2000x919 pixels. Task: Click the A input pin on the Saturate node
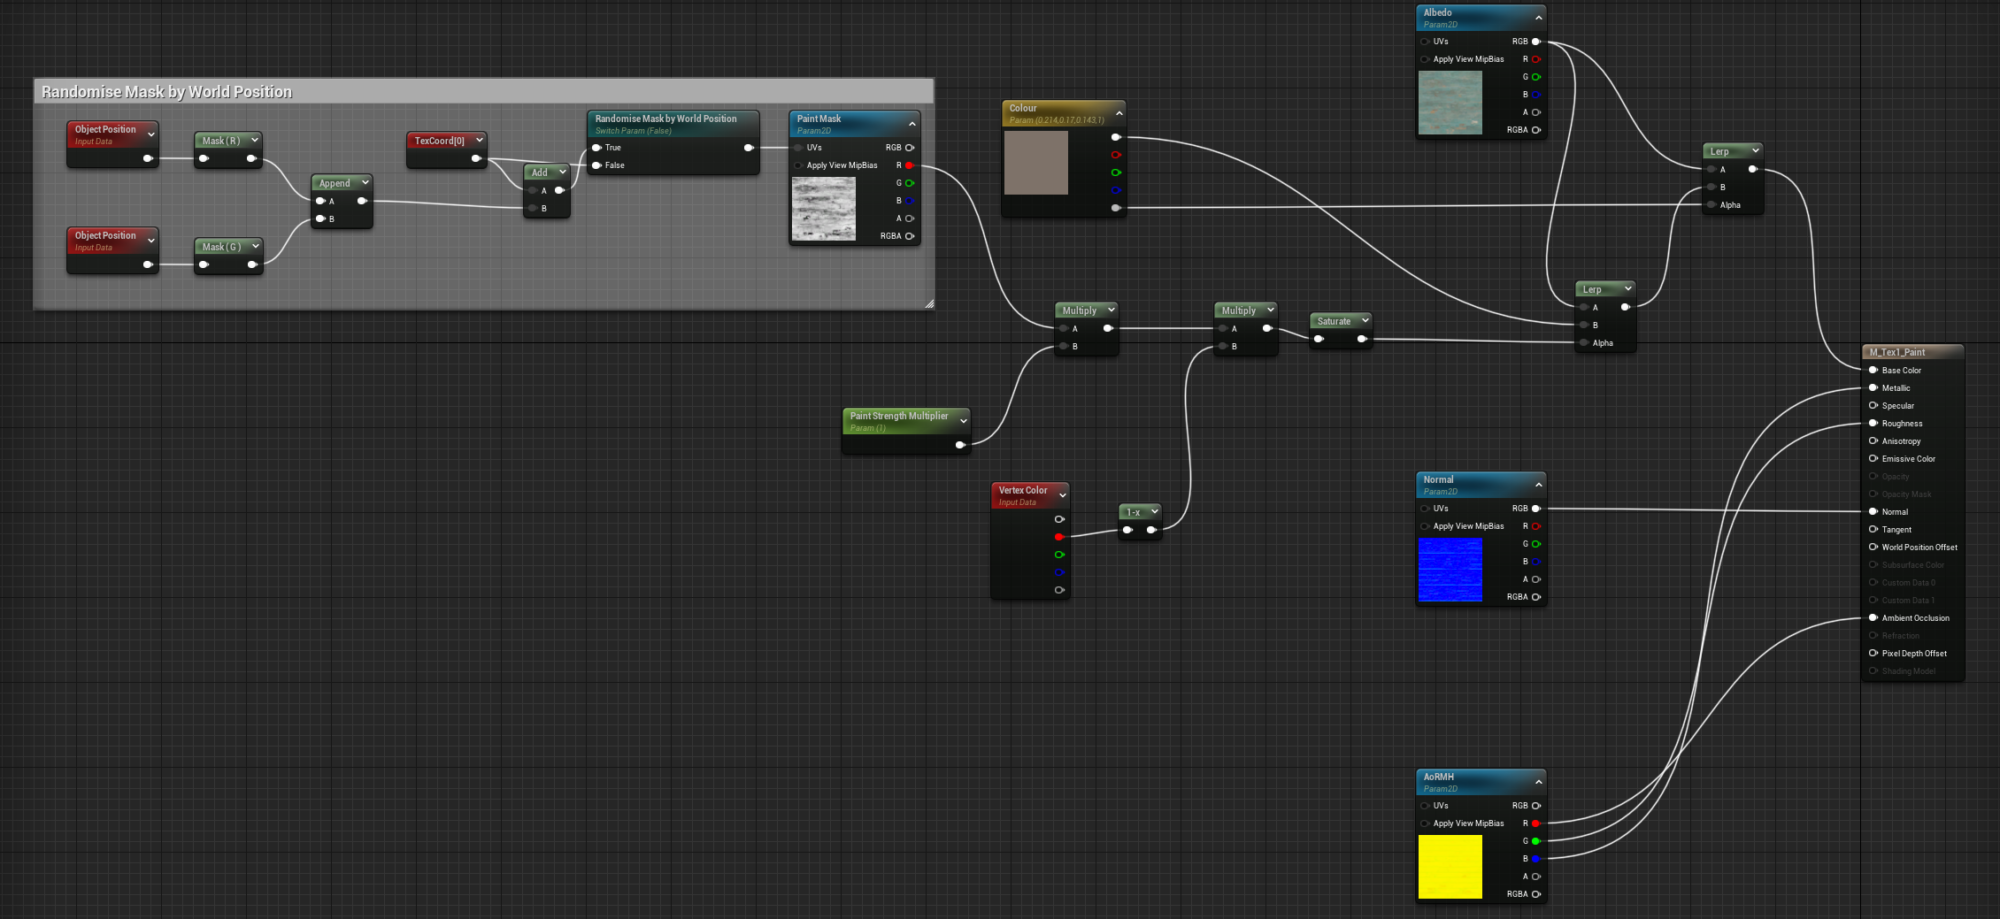[x=1319, y=336]
